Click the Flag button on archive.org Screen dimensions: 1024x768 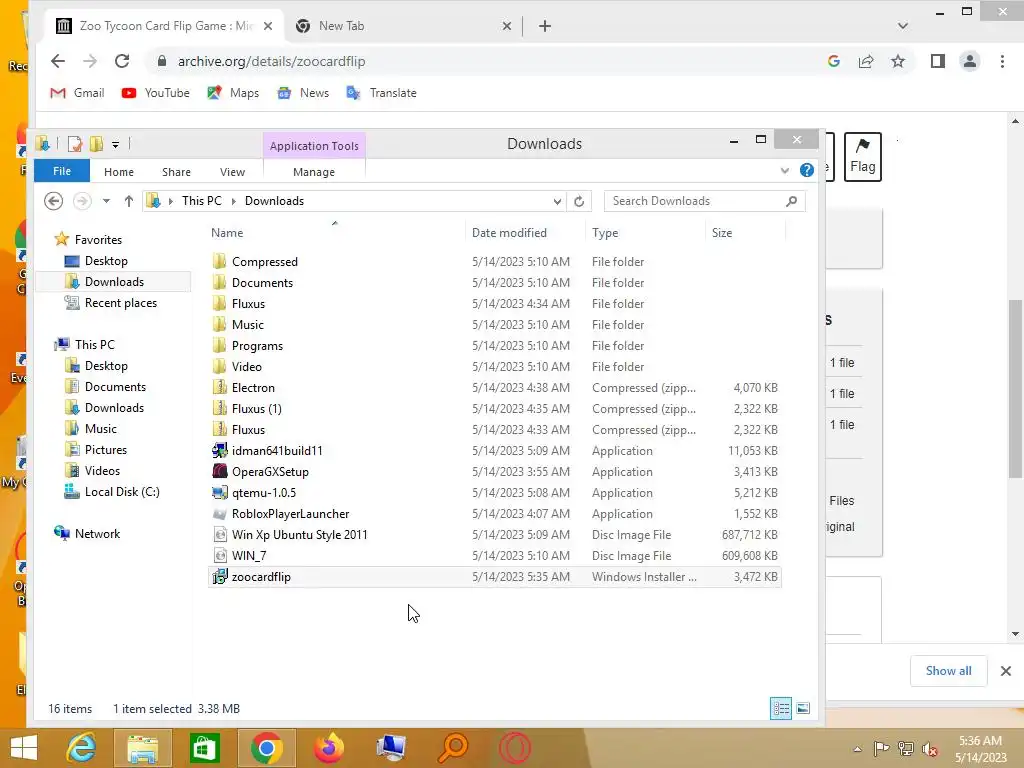862,157
